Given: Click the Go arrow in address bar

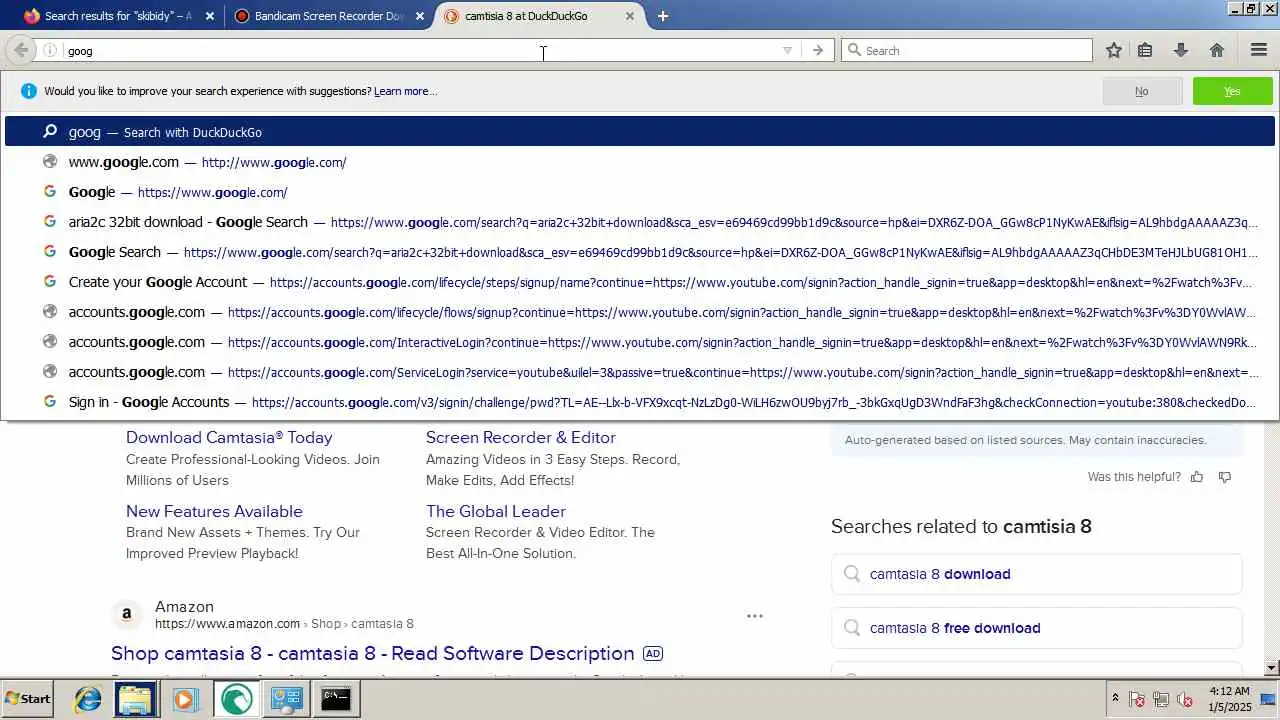Looking at the screenshot, I should point(818,50).
